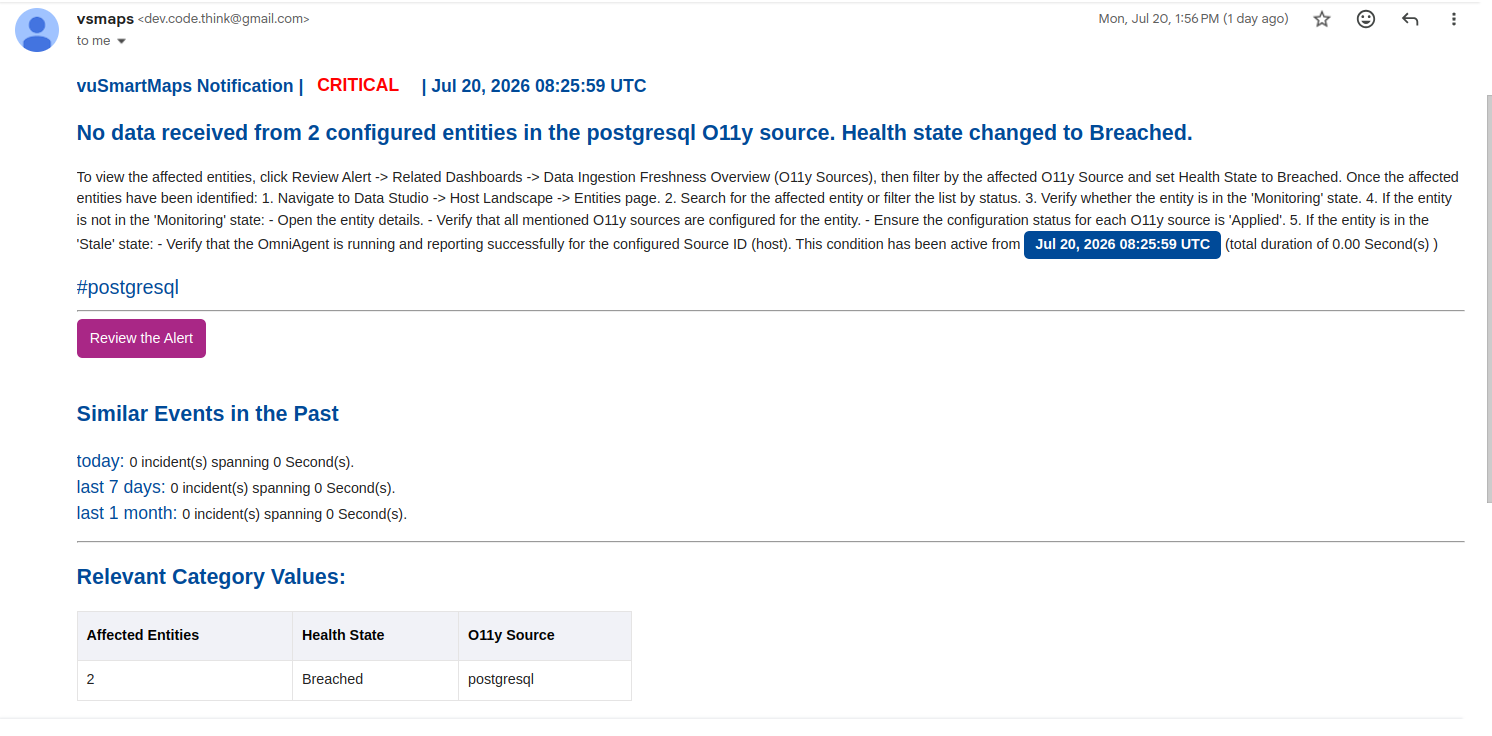Open the three-dot More menu
The height and width of the screenshot is (736, 1492).
1454,19
